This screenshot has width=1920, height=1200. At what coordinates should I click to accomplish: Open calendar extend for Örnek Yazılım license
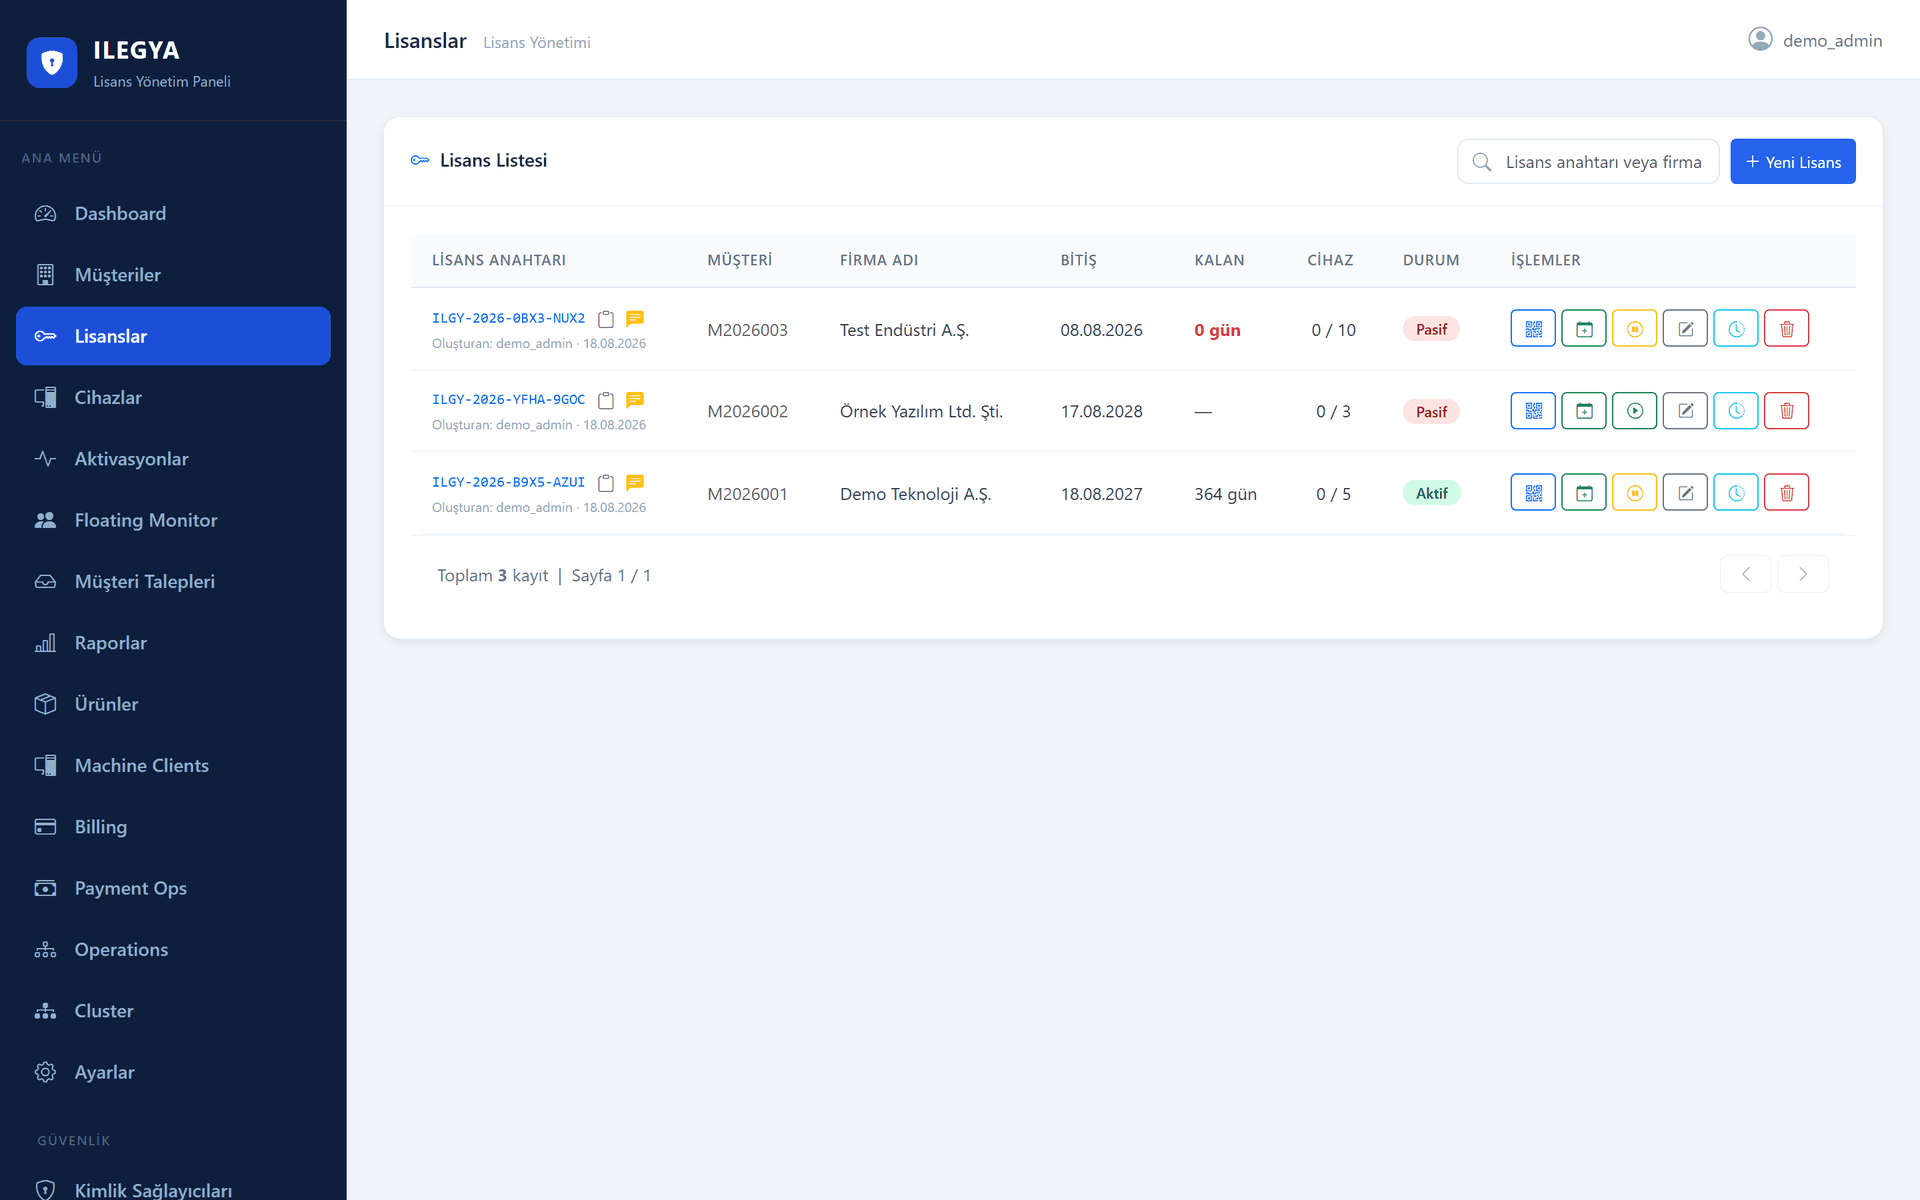(1584, 411)
